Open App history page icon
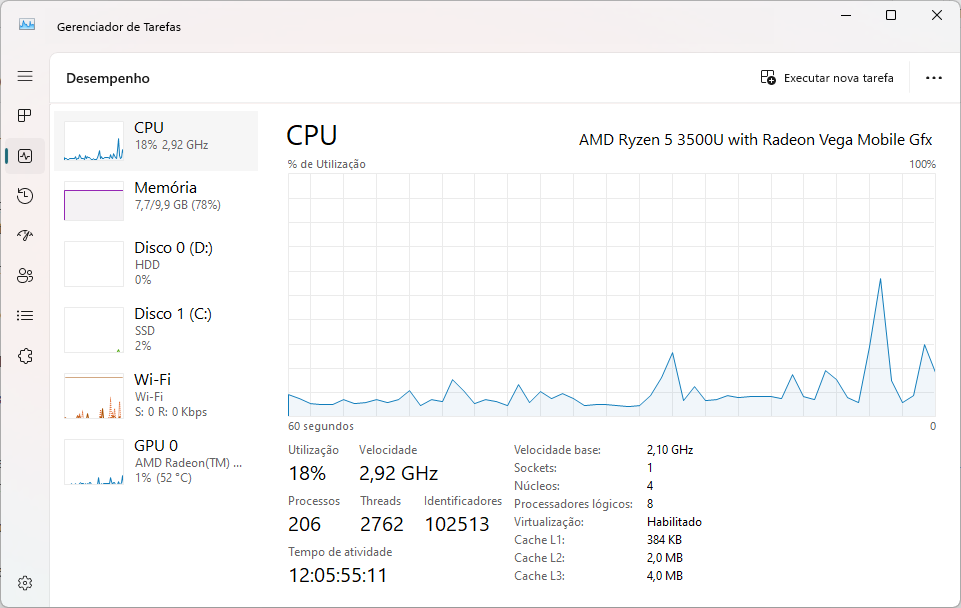 pyautogui.click(x=25, y=196)
